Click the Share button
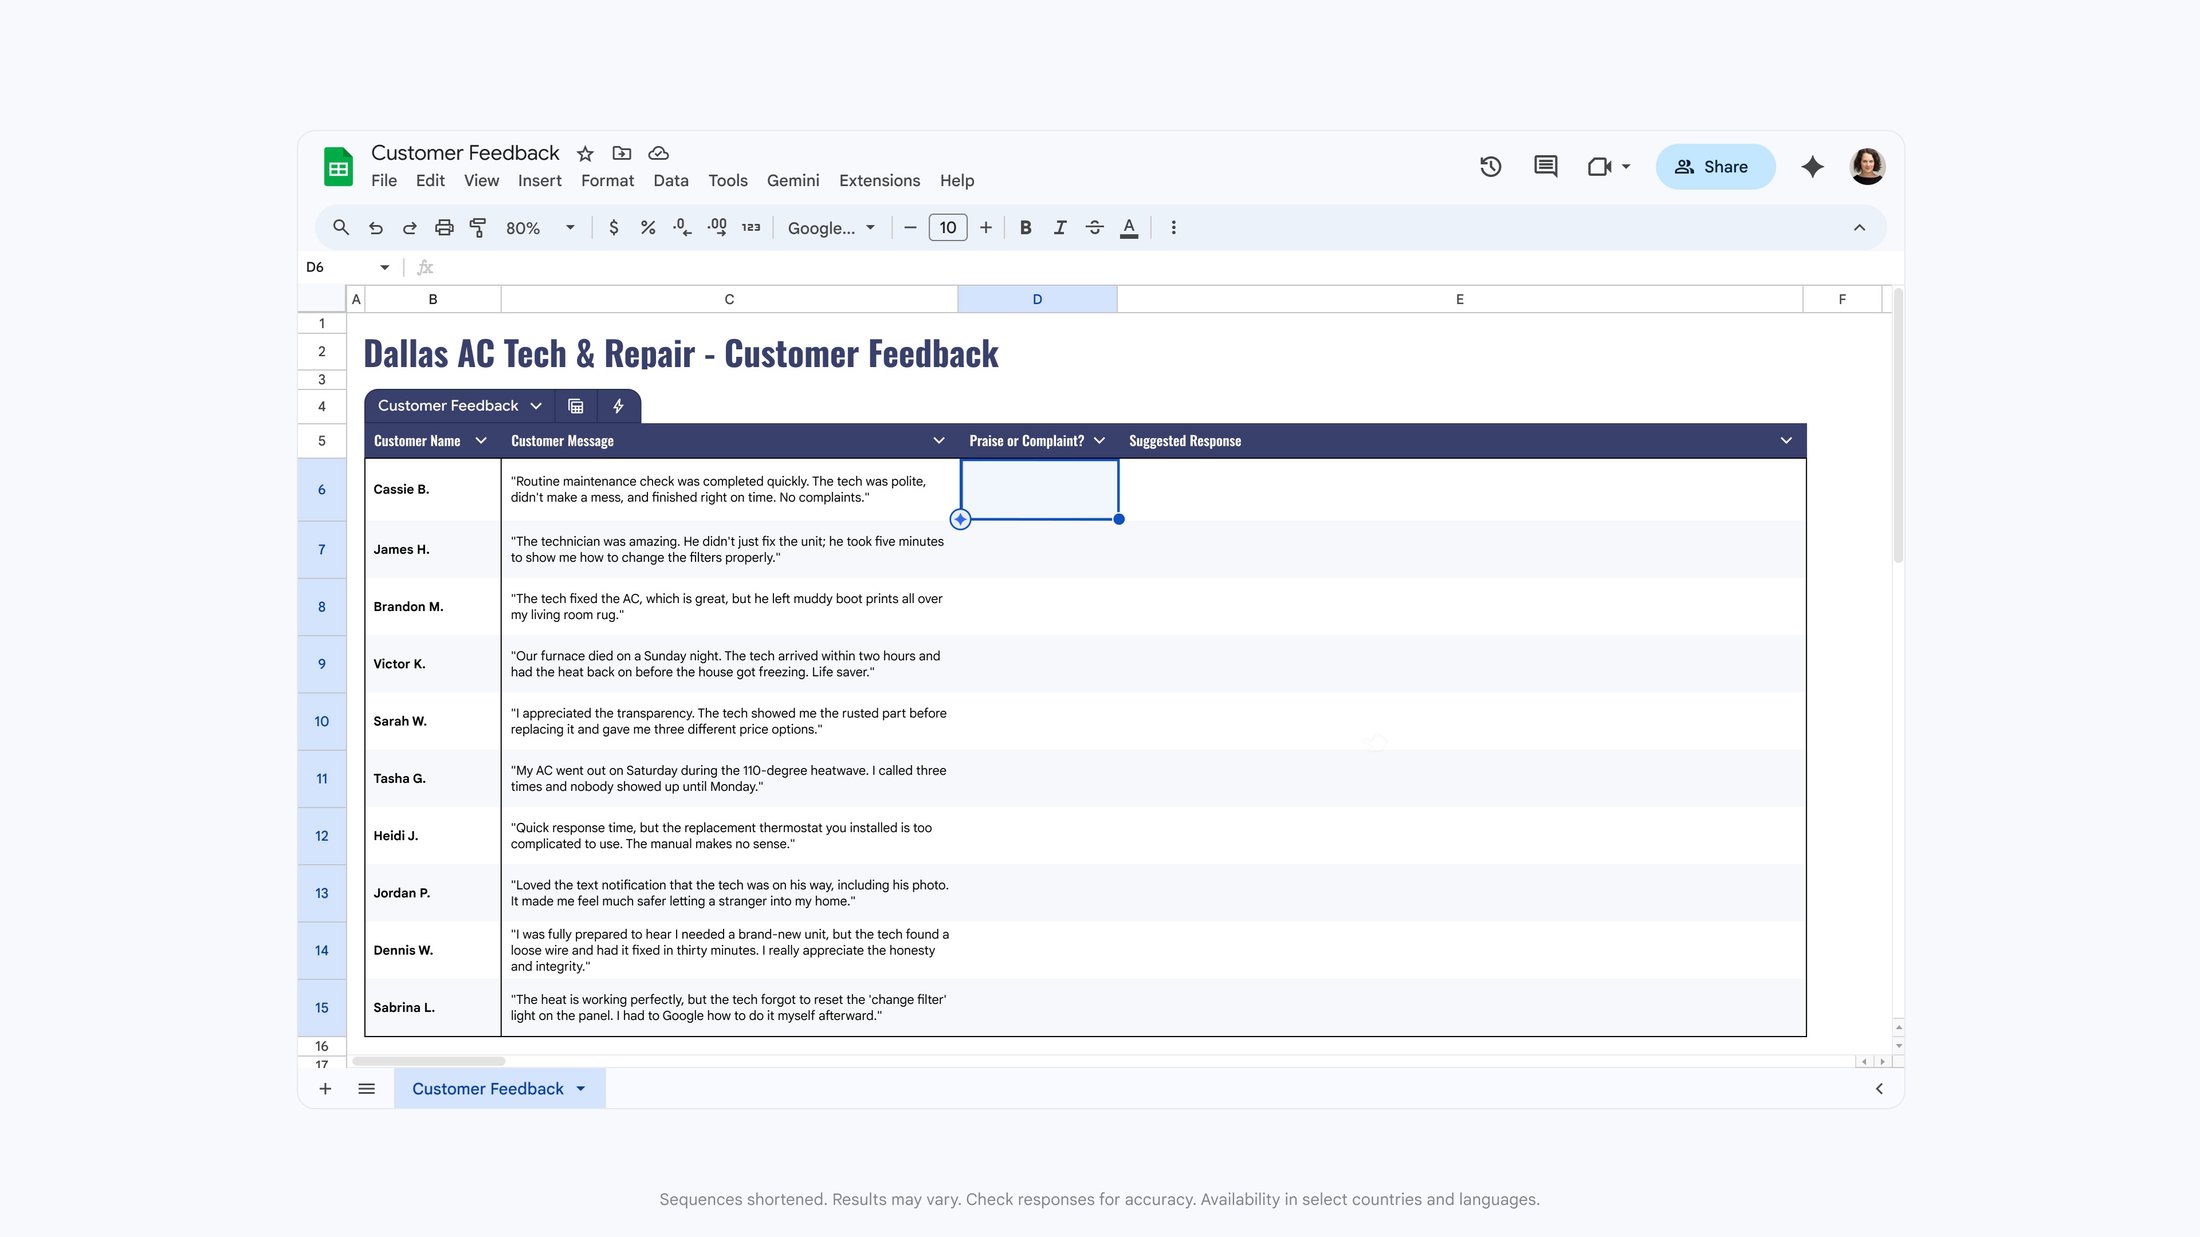2200x1237 pixels. click(x=1714, y=167)
